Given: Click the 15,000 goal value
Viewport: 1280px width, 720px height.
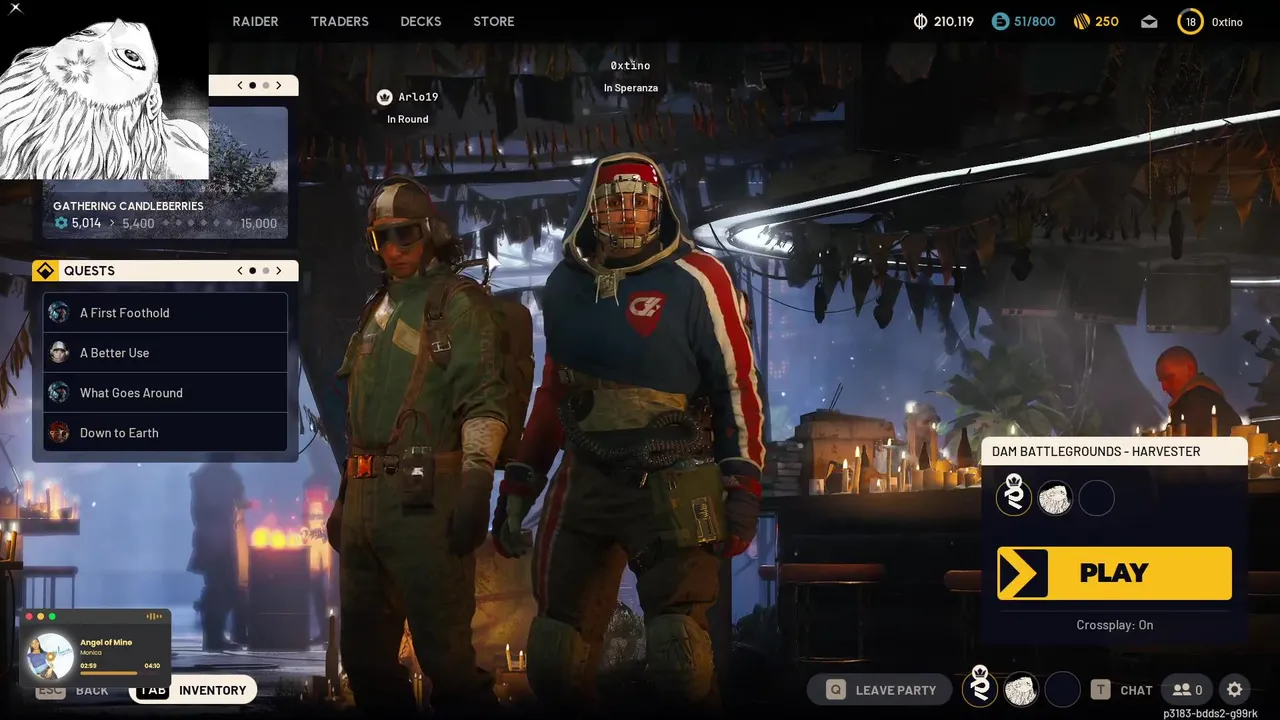Looking at the screenshot, I should point(259,223).
